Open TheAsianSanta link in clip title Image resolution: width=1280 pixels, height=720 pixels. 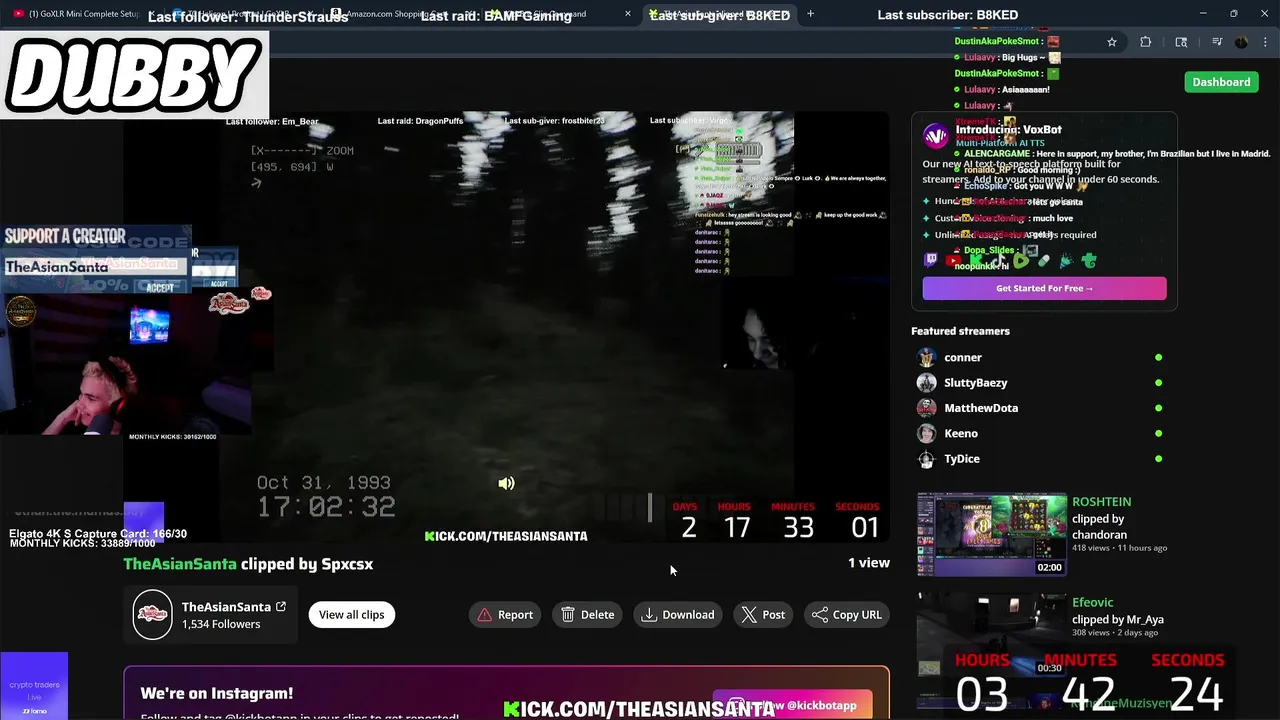tap(180, 564)
